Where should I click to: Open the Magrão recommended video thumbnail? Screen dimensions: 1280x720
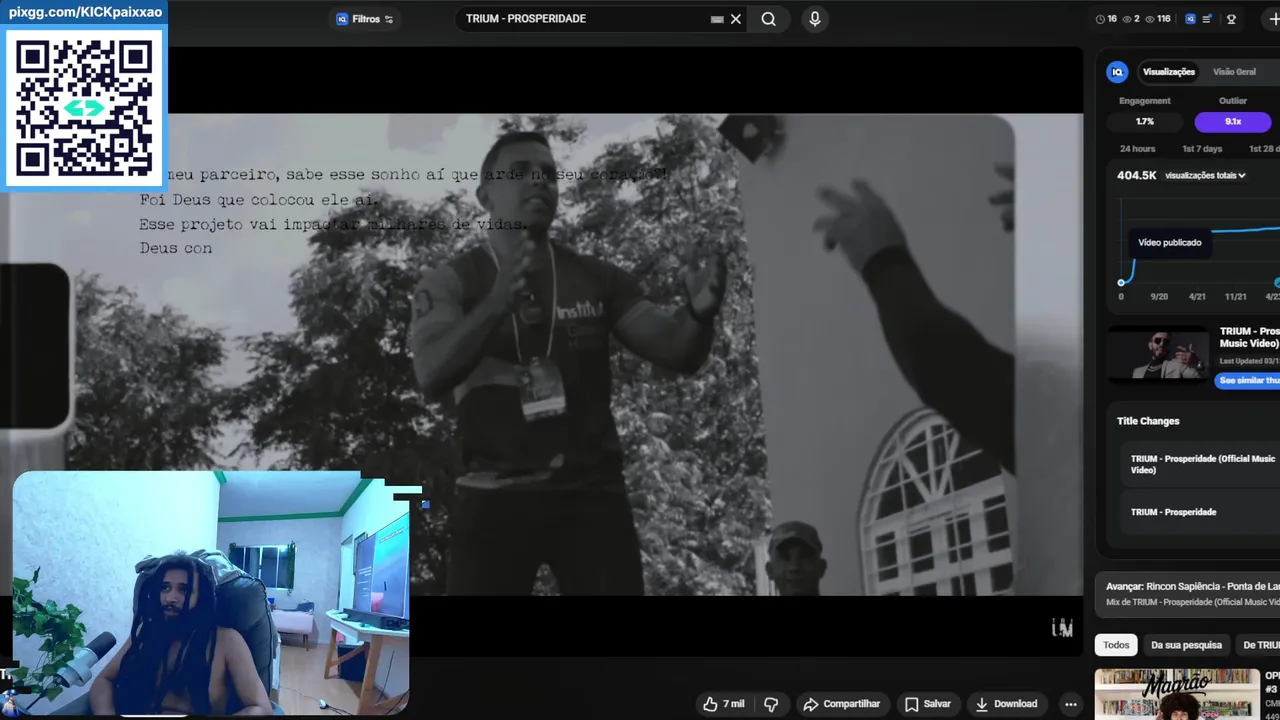[1177, 694]
